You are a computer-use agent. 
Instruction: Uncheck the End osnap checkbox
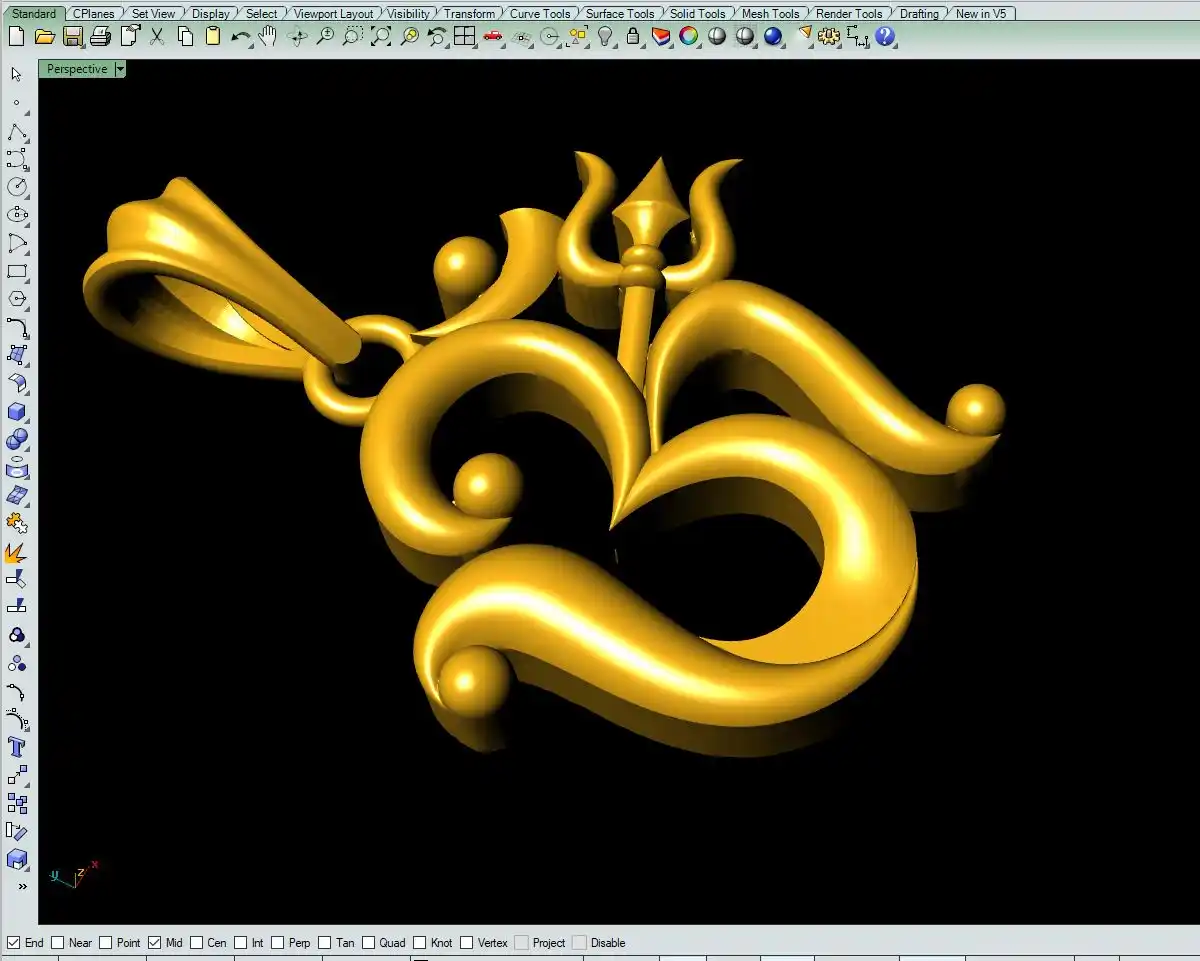pos(14,942)
